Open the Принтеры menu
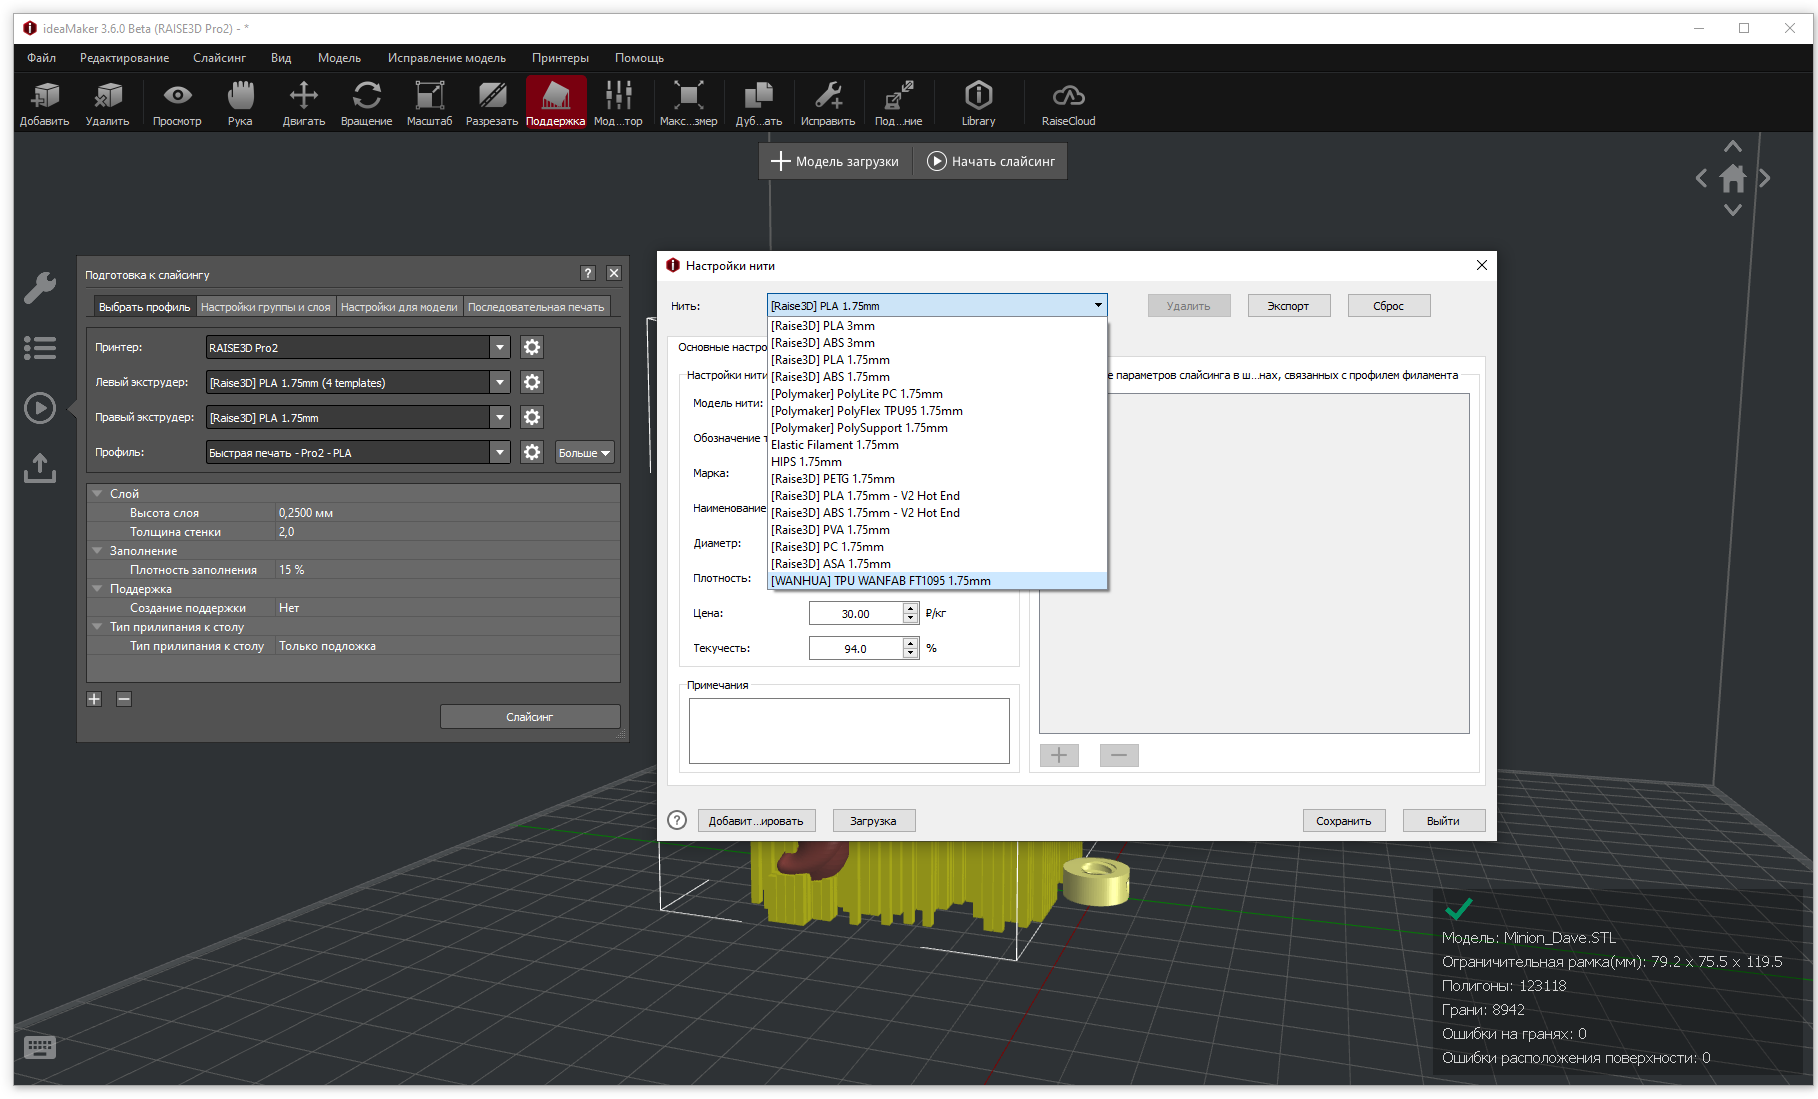 pos(560,58)
